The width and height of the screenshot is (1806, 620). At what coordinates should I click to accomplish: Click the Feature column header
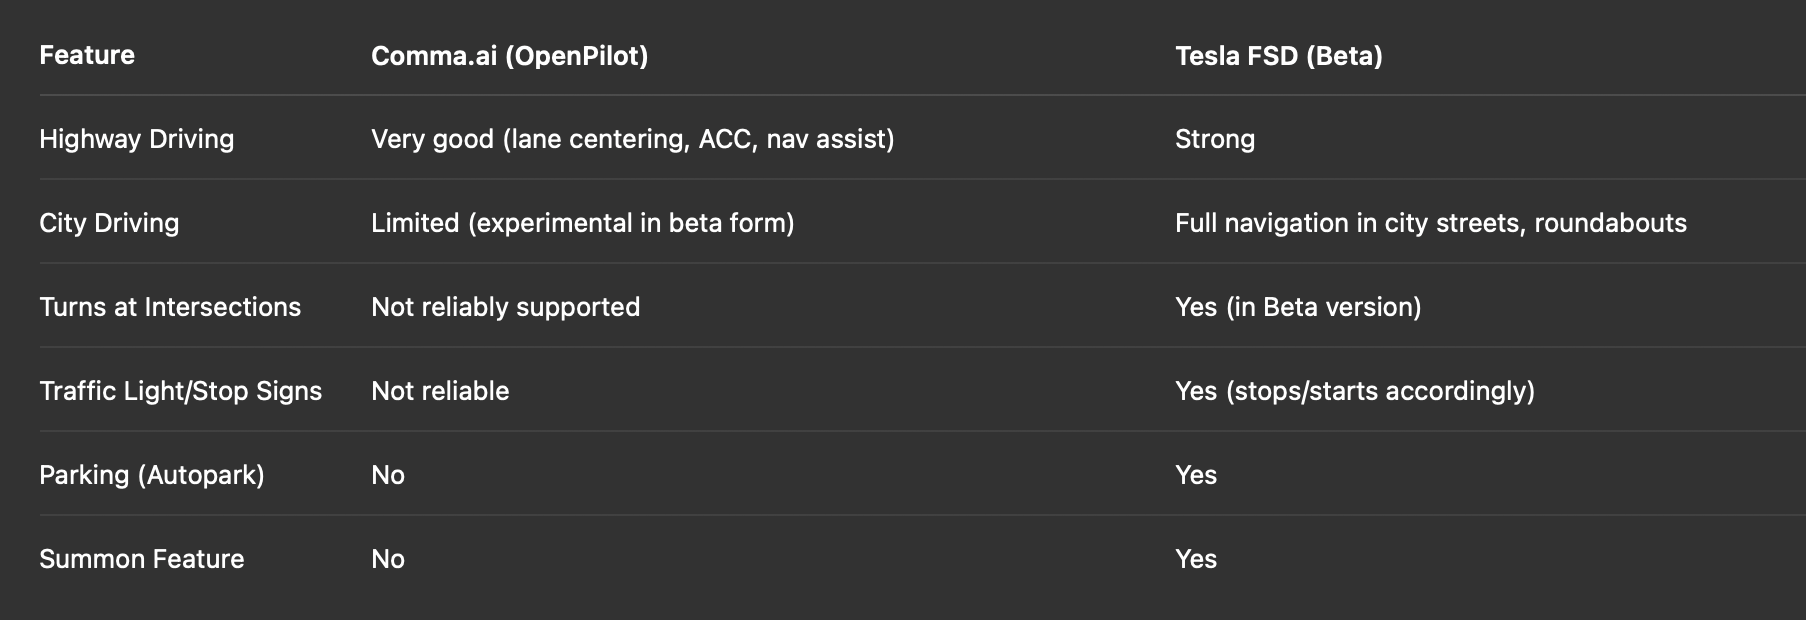(87, 55)
